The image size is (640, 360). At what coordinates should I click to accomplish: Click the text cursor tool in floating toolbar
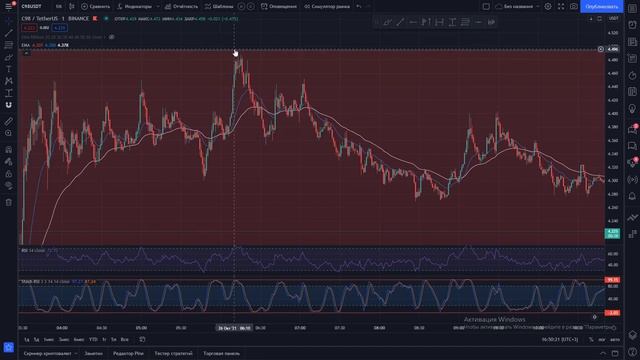452,22
